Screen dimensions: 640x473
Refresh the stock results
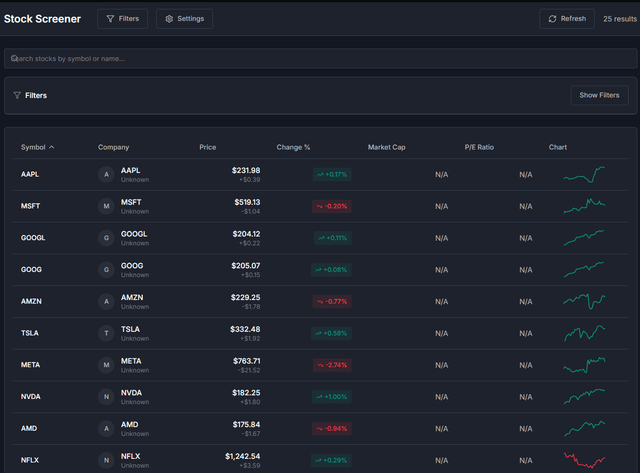pyautogui.click(x=567, y=19)
